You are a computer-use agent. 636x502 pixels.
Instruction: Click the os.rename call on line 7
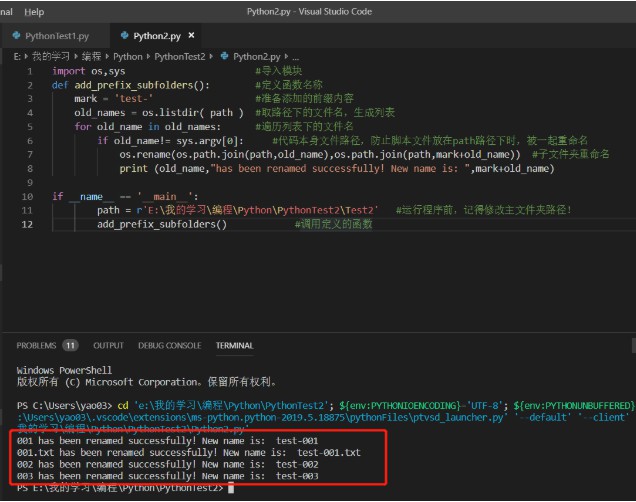pyautogui.click(x=320, y=154)
